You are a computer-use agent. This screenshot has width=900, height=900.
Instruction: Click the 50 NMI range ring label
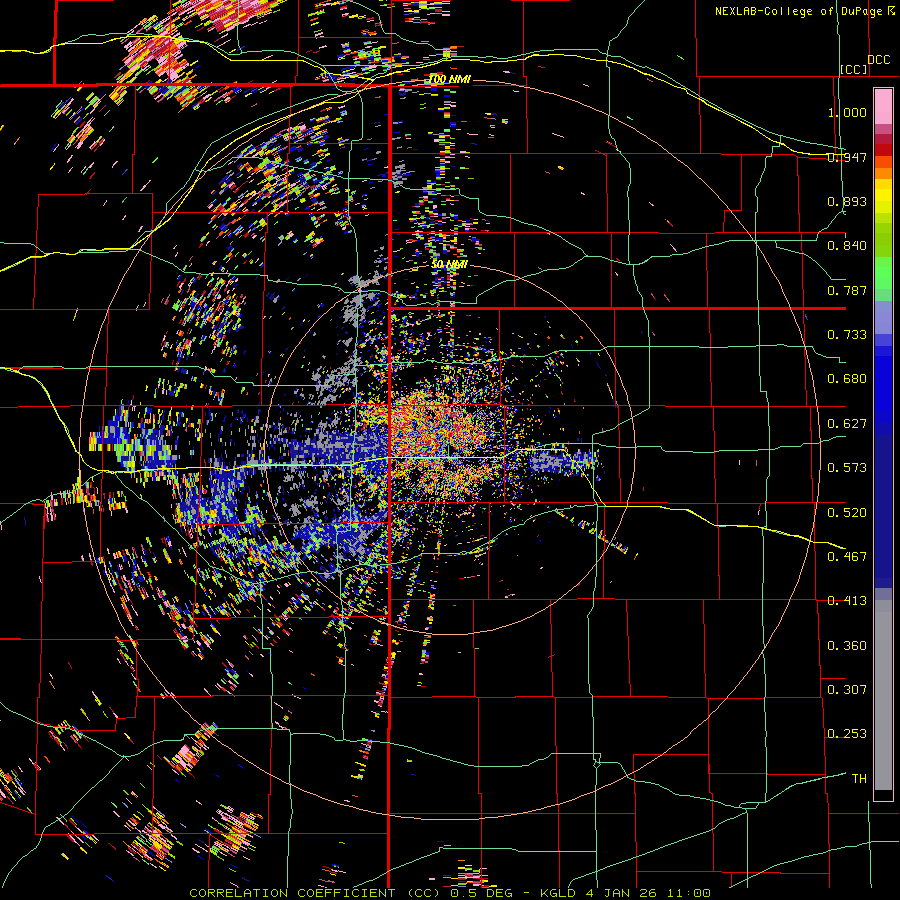(449, 265)
